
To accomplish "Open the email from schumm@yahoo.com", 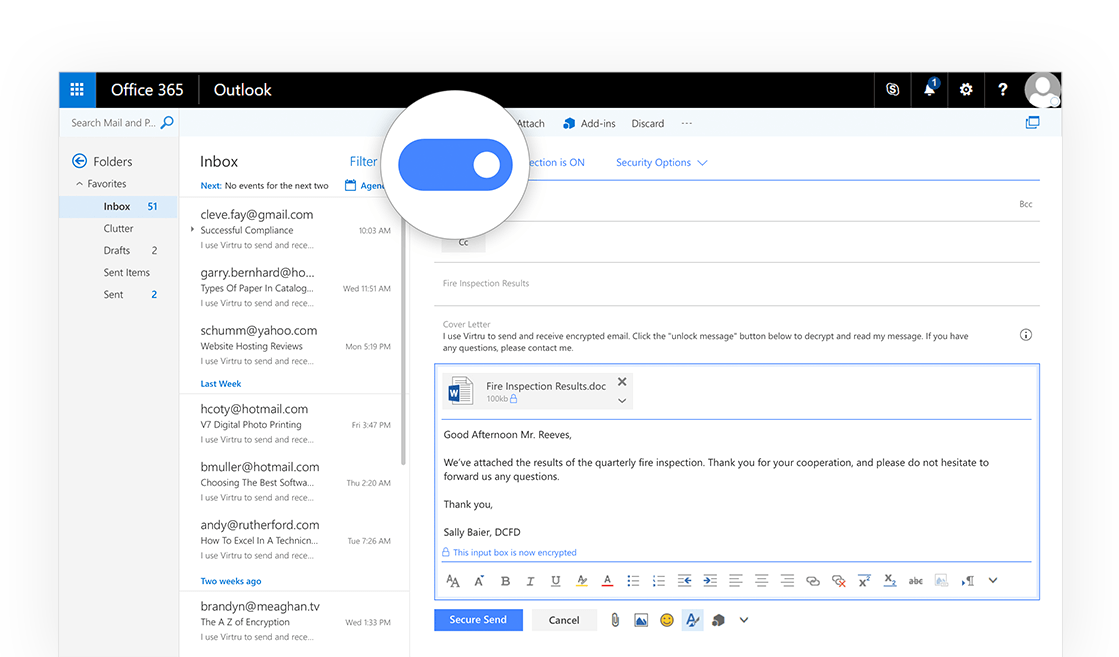I will (x=294, y=345).
